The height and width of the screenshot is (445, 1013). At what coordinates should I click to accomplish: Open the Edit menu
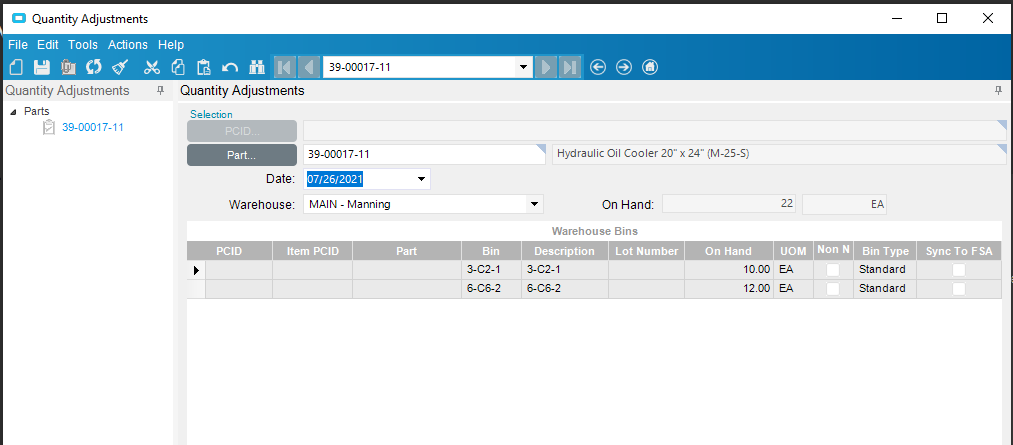pos(48,45)
